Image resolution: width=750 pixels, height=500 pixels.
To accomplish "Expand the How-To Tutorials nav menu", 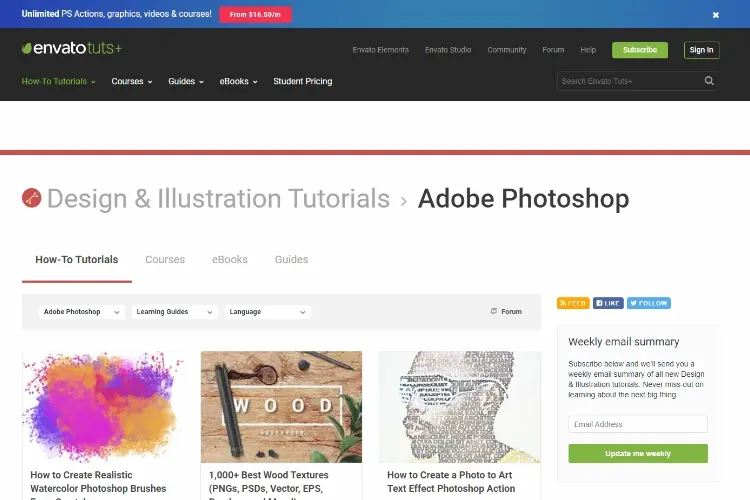I will point(58,81).
